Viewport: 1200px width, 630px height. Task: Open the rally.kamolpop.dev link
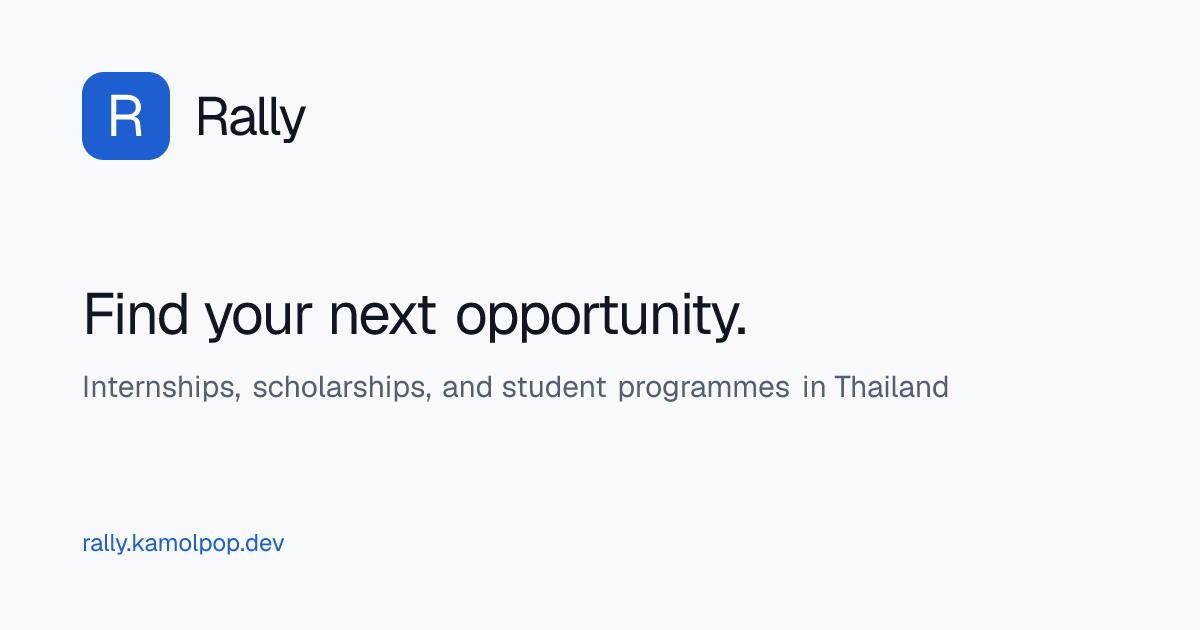[x=183, y=545]
